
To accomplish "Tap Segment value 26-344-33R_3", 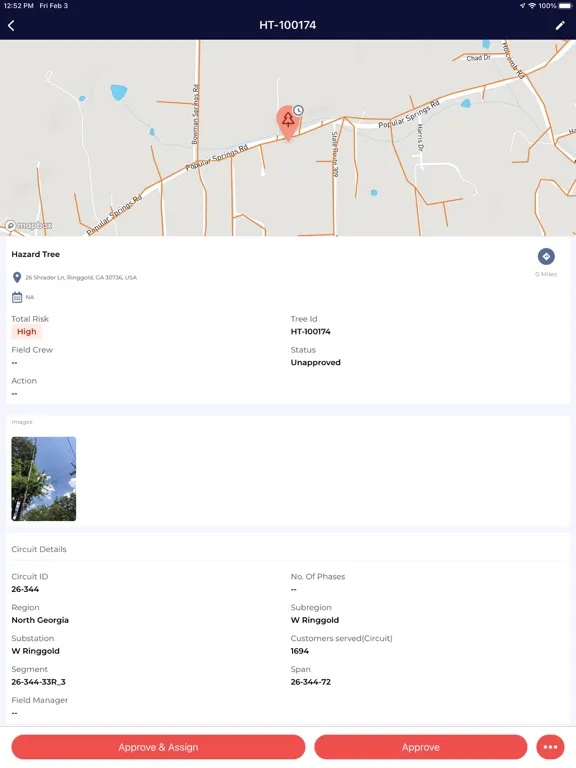I will [x=38, y=682].
